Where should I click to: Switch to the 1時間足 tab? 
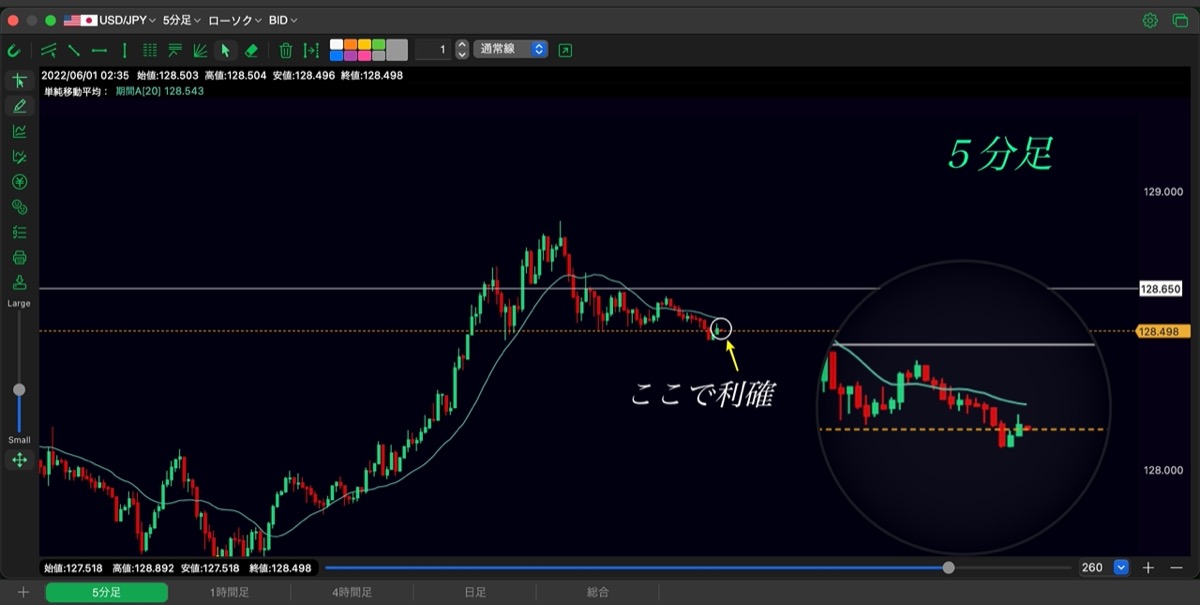click(x=229, y=593)
